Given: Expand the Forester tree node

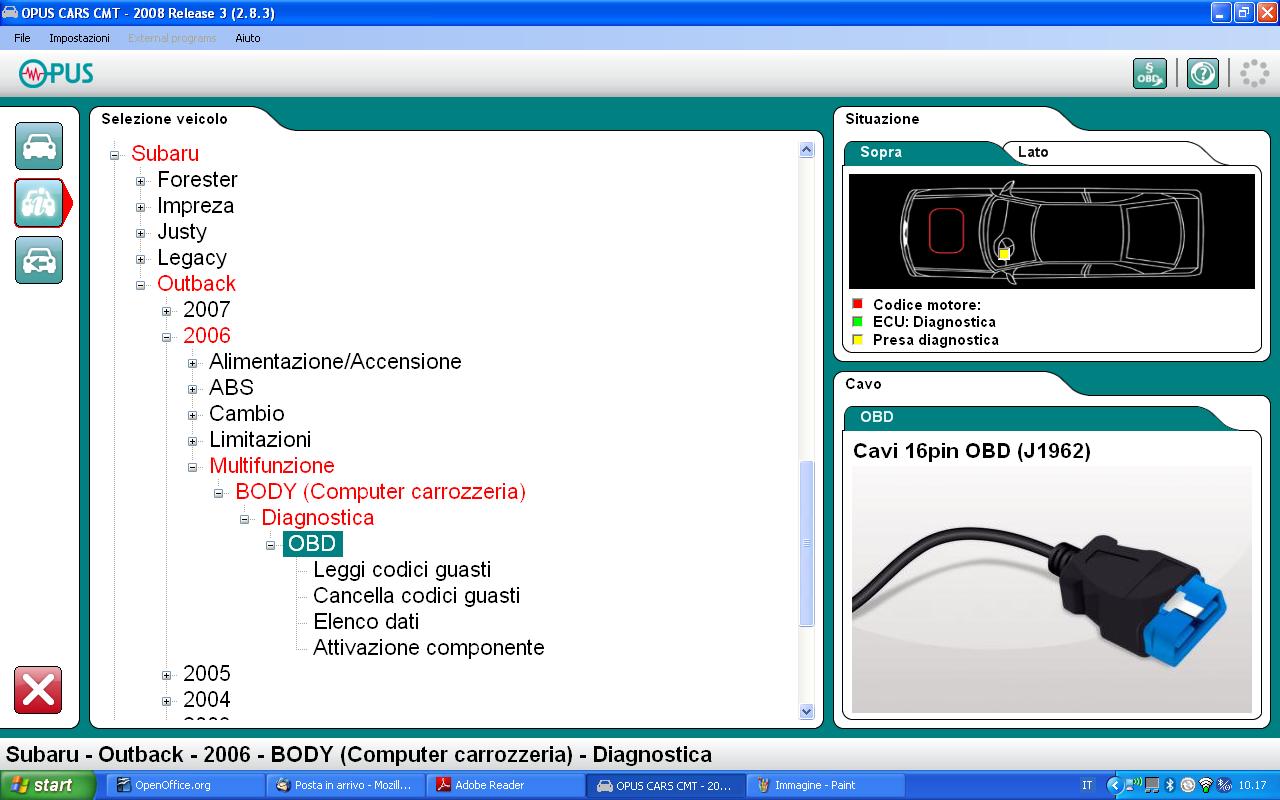Looking at the screenshot, I should click(x=141, y=181).
